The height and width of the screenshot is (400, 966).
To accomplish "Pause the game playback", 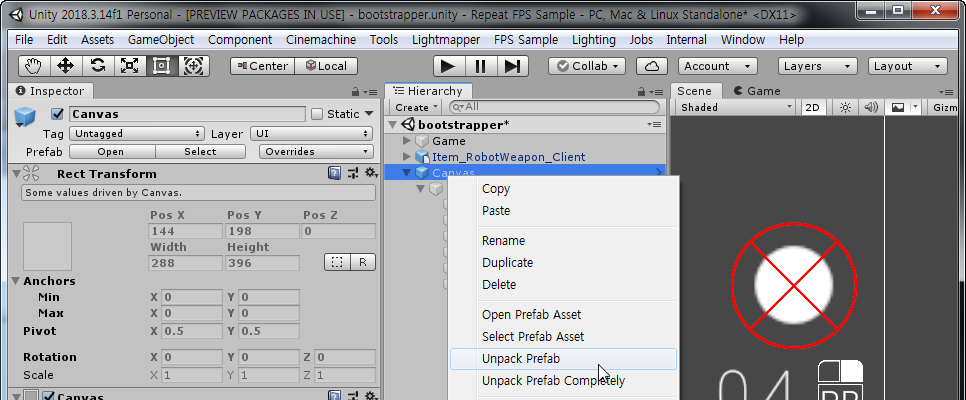I will coord(481,66).
